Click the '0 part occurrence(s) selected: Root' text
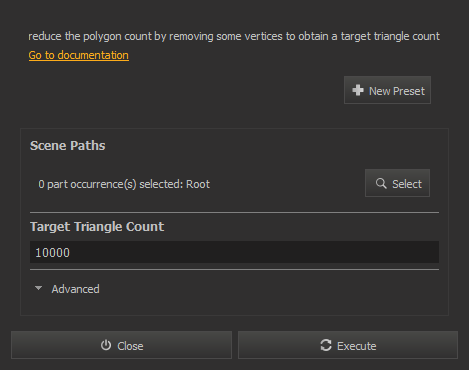Screen dimensions: 469x370 coord(124,184)
